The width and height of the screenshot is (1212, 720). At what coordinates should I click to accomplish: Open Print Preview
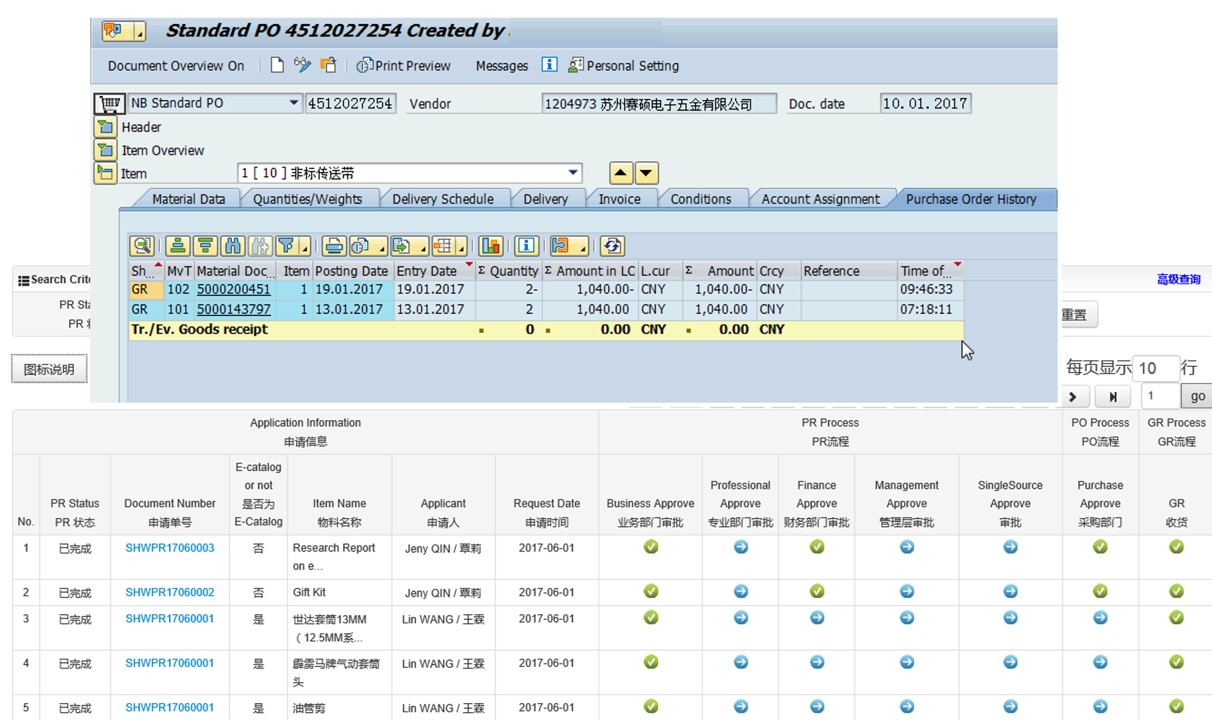click(x=404, y=66)
